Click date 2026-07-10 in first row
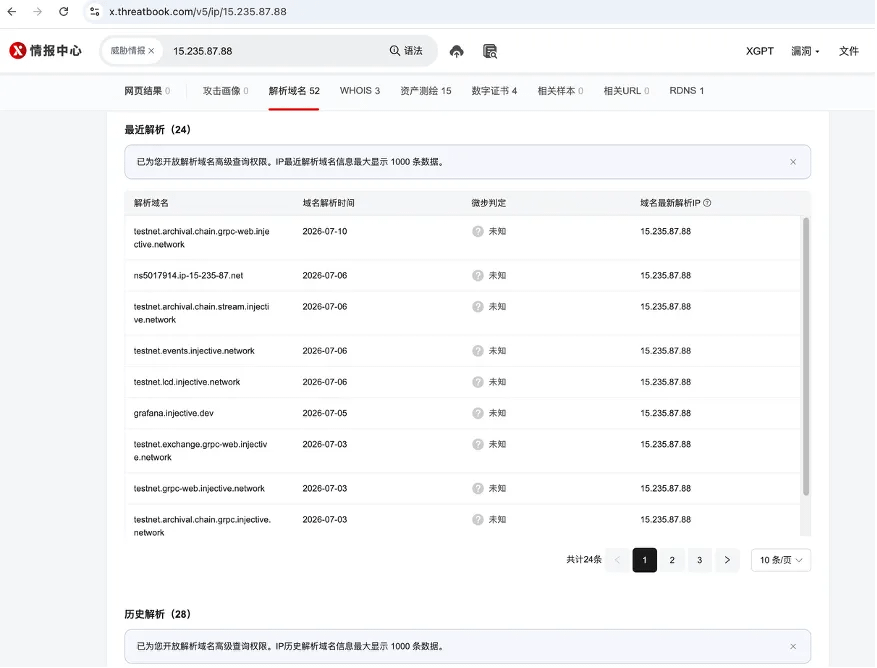 point(325,232)
